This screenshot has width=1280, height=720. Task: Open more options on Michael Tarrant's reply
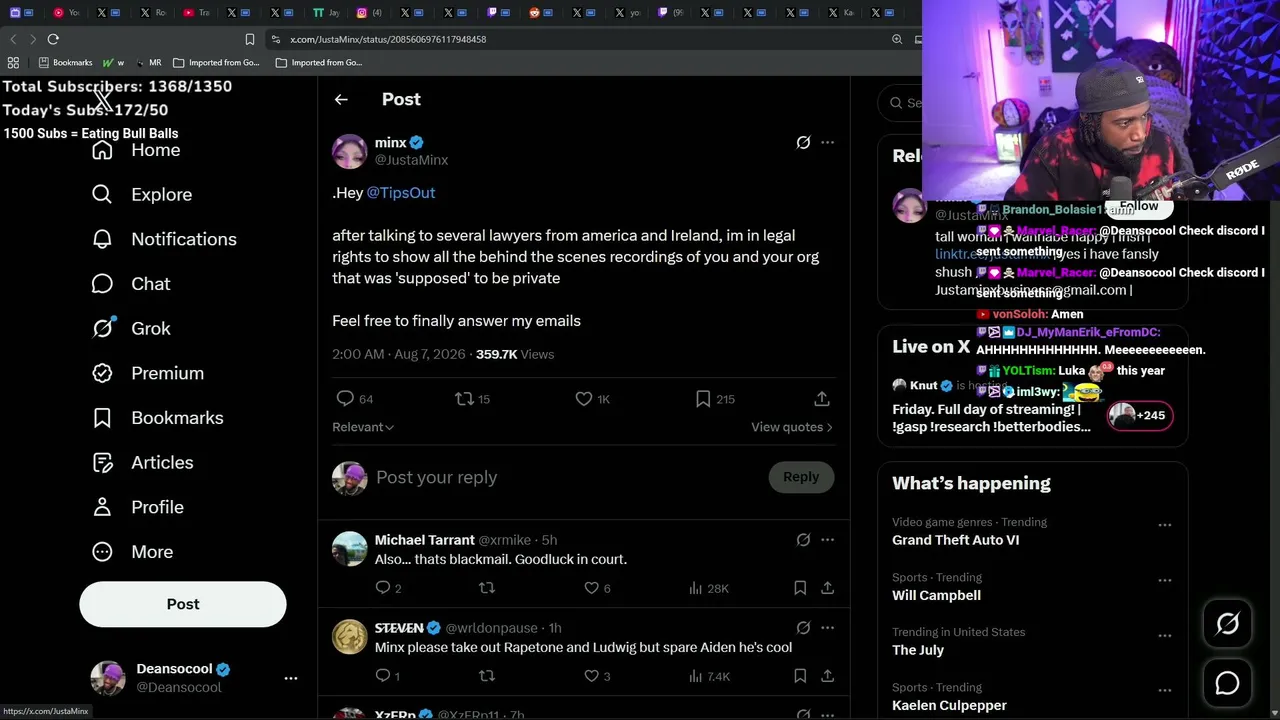point(827,540)
